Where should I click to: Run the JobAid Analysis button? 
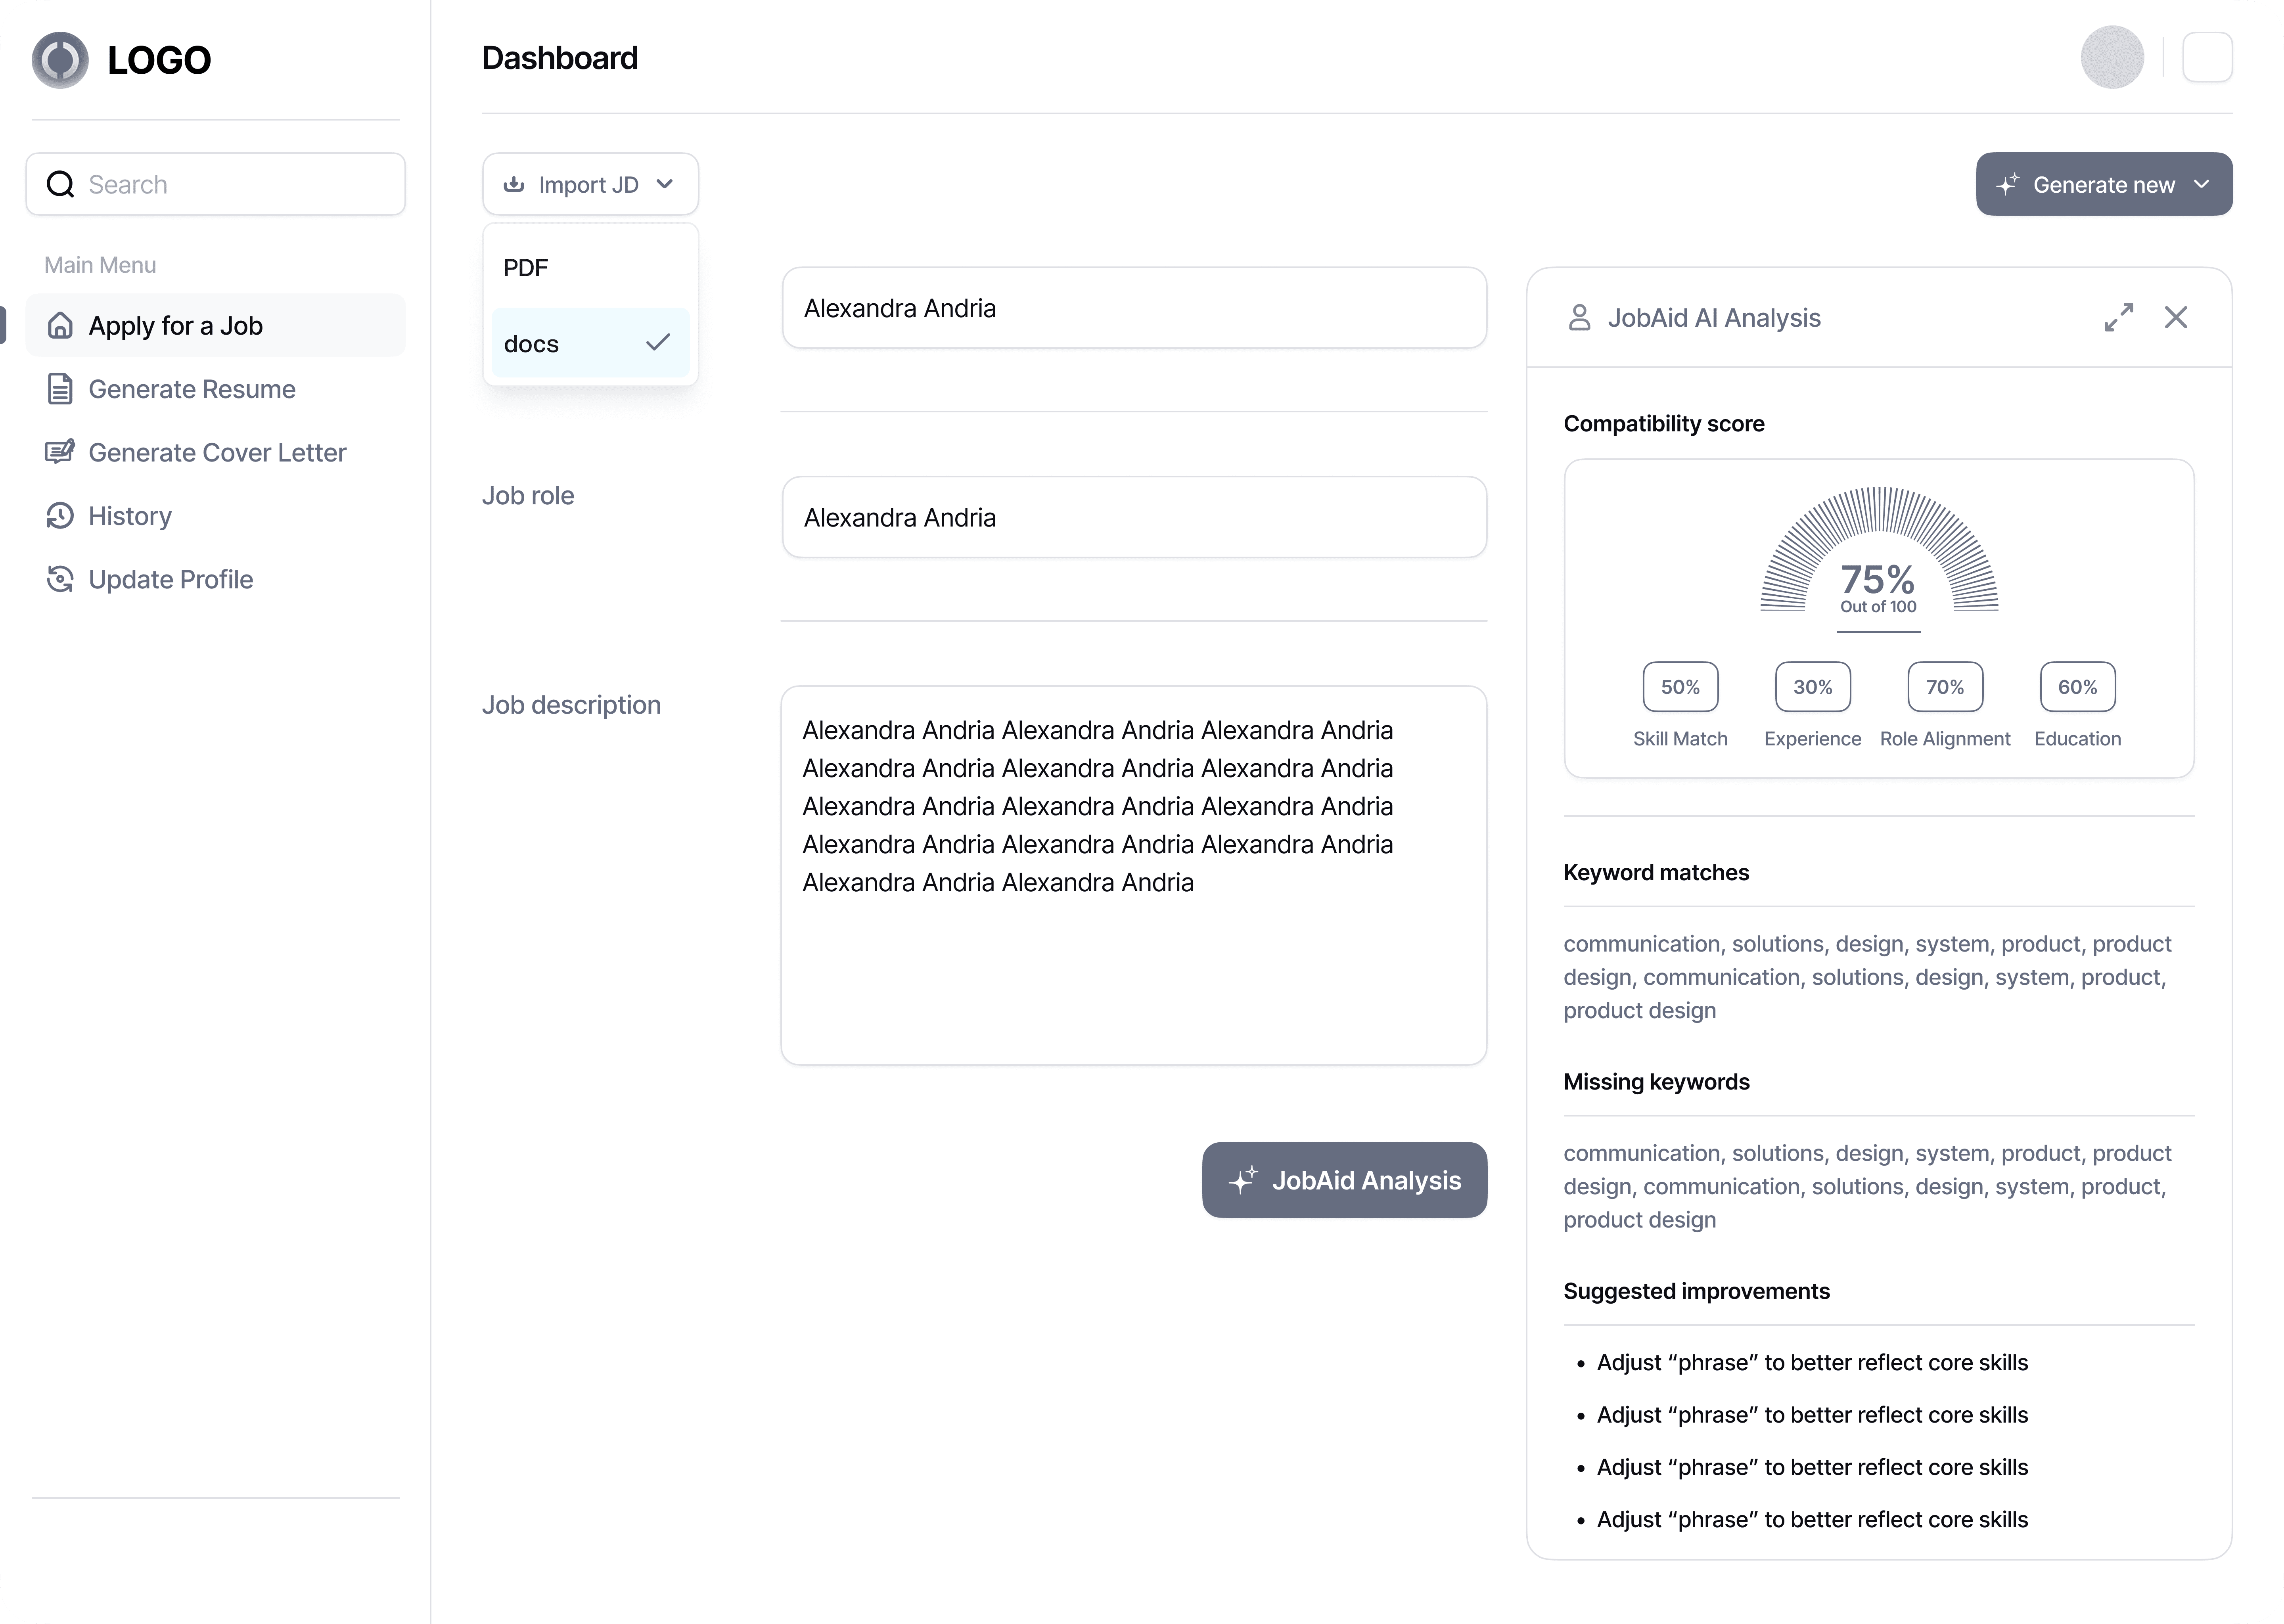click(x=1344, y=1180)
